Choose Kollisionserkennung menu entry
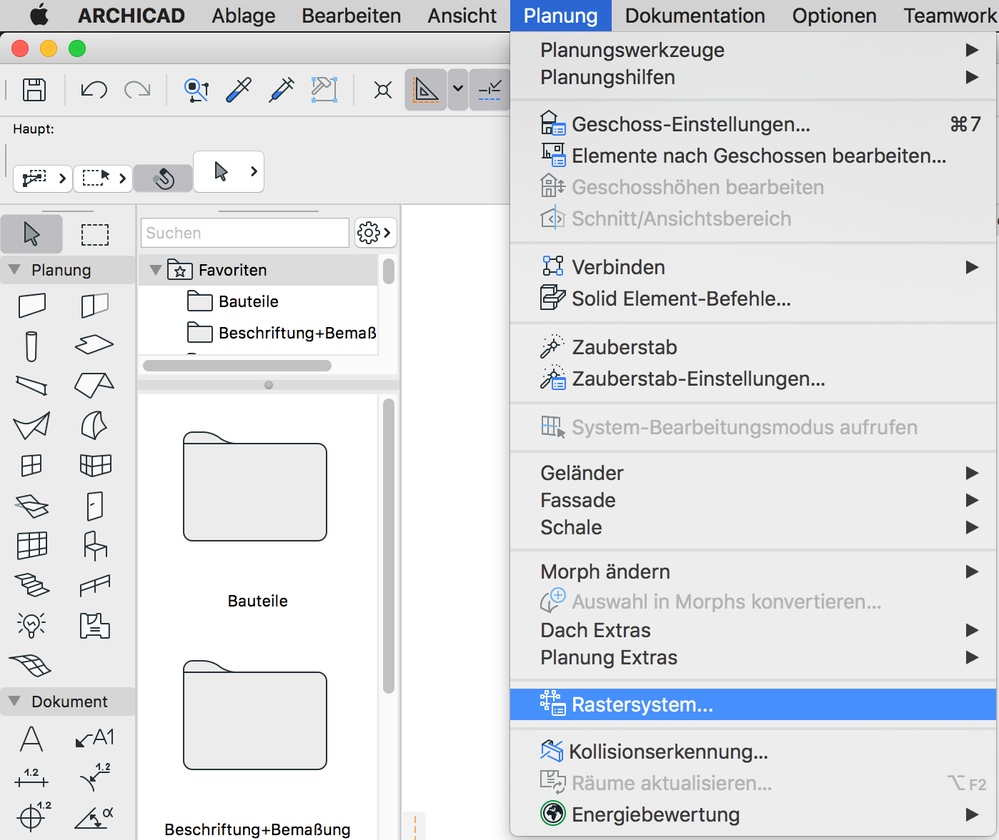This screenshot has width=999, height=840. [x=752, y=751]
